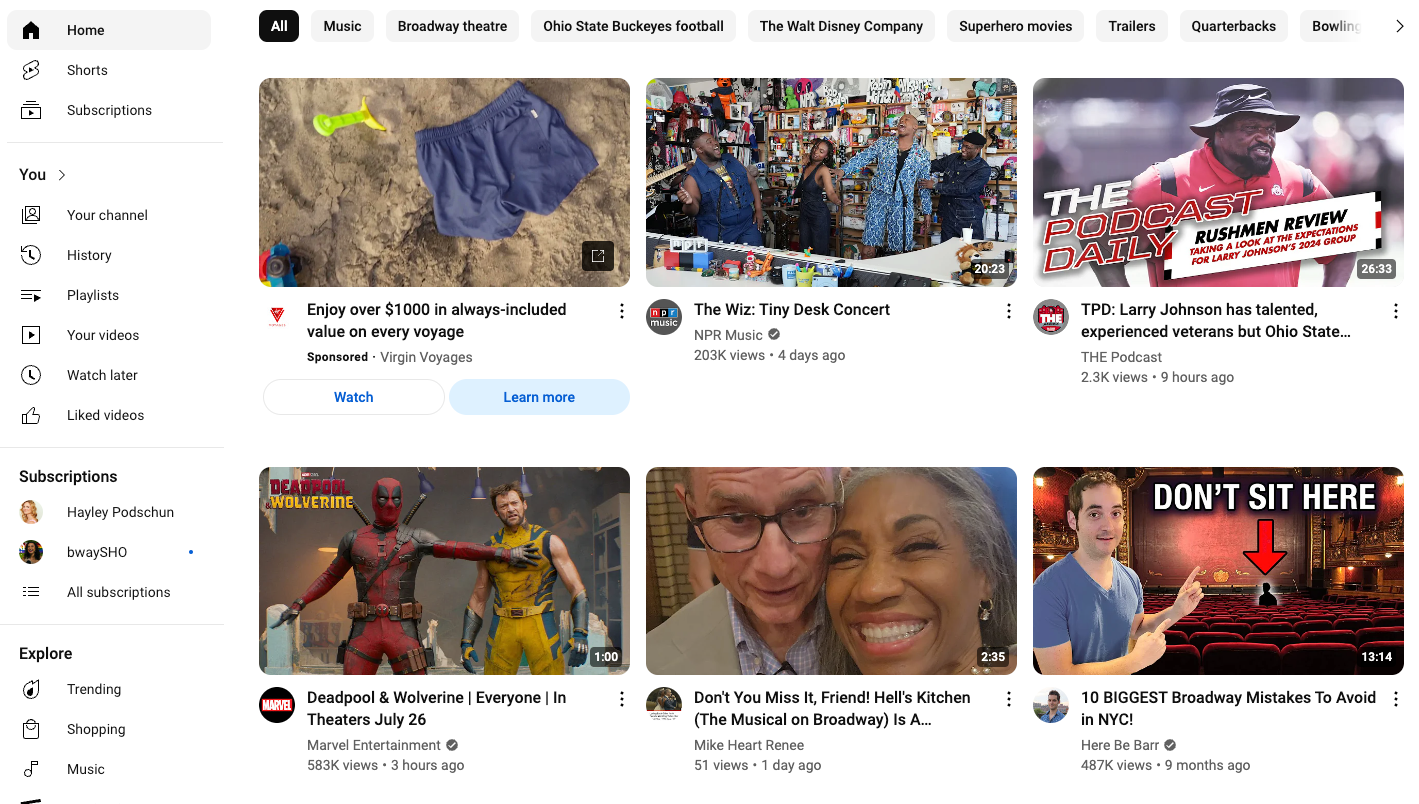Play the DON'T SIT HERE Broadway thumbnail
The width and height of the screenshot is (1419, 804).
(1218, 571)
